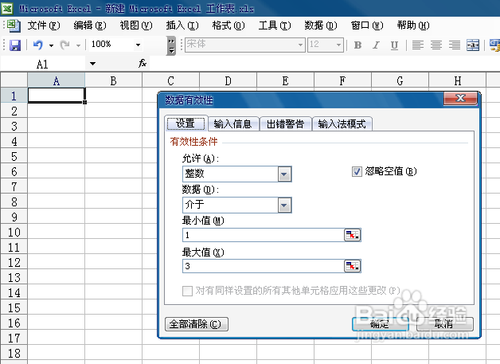Open the font size 12 dropdown
The height and width of the screenshot is (364, 500).
point(339,45)
